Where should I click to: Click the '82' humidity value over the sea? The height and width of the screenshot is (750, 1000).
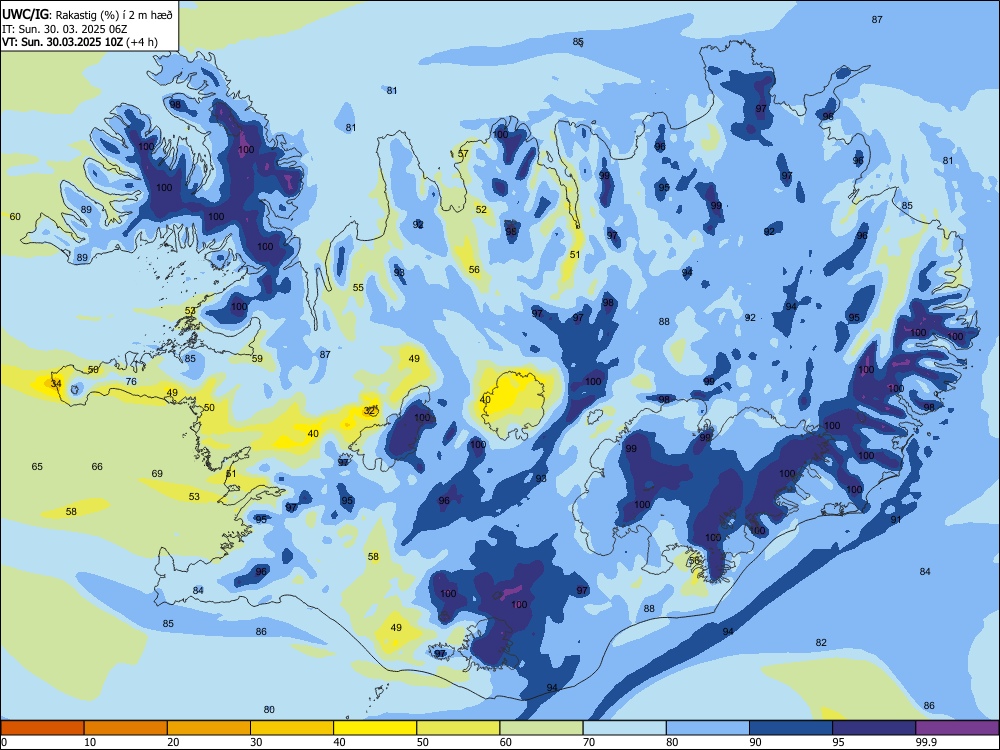[821, 642]
